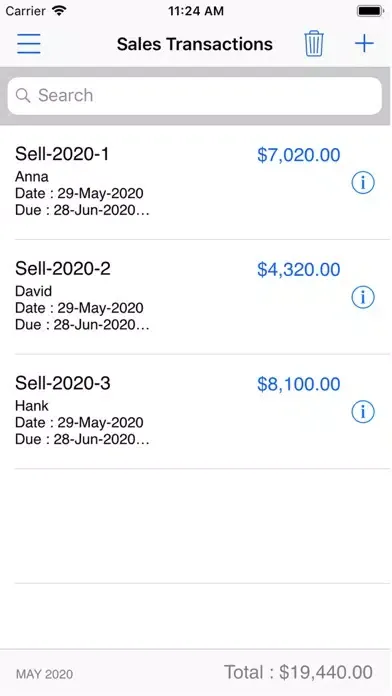Click the search magnifier icon
The height and width of the screenshot is (696, 392).
tap(23, 95)
